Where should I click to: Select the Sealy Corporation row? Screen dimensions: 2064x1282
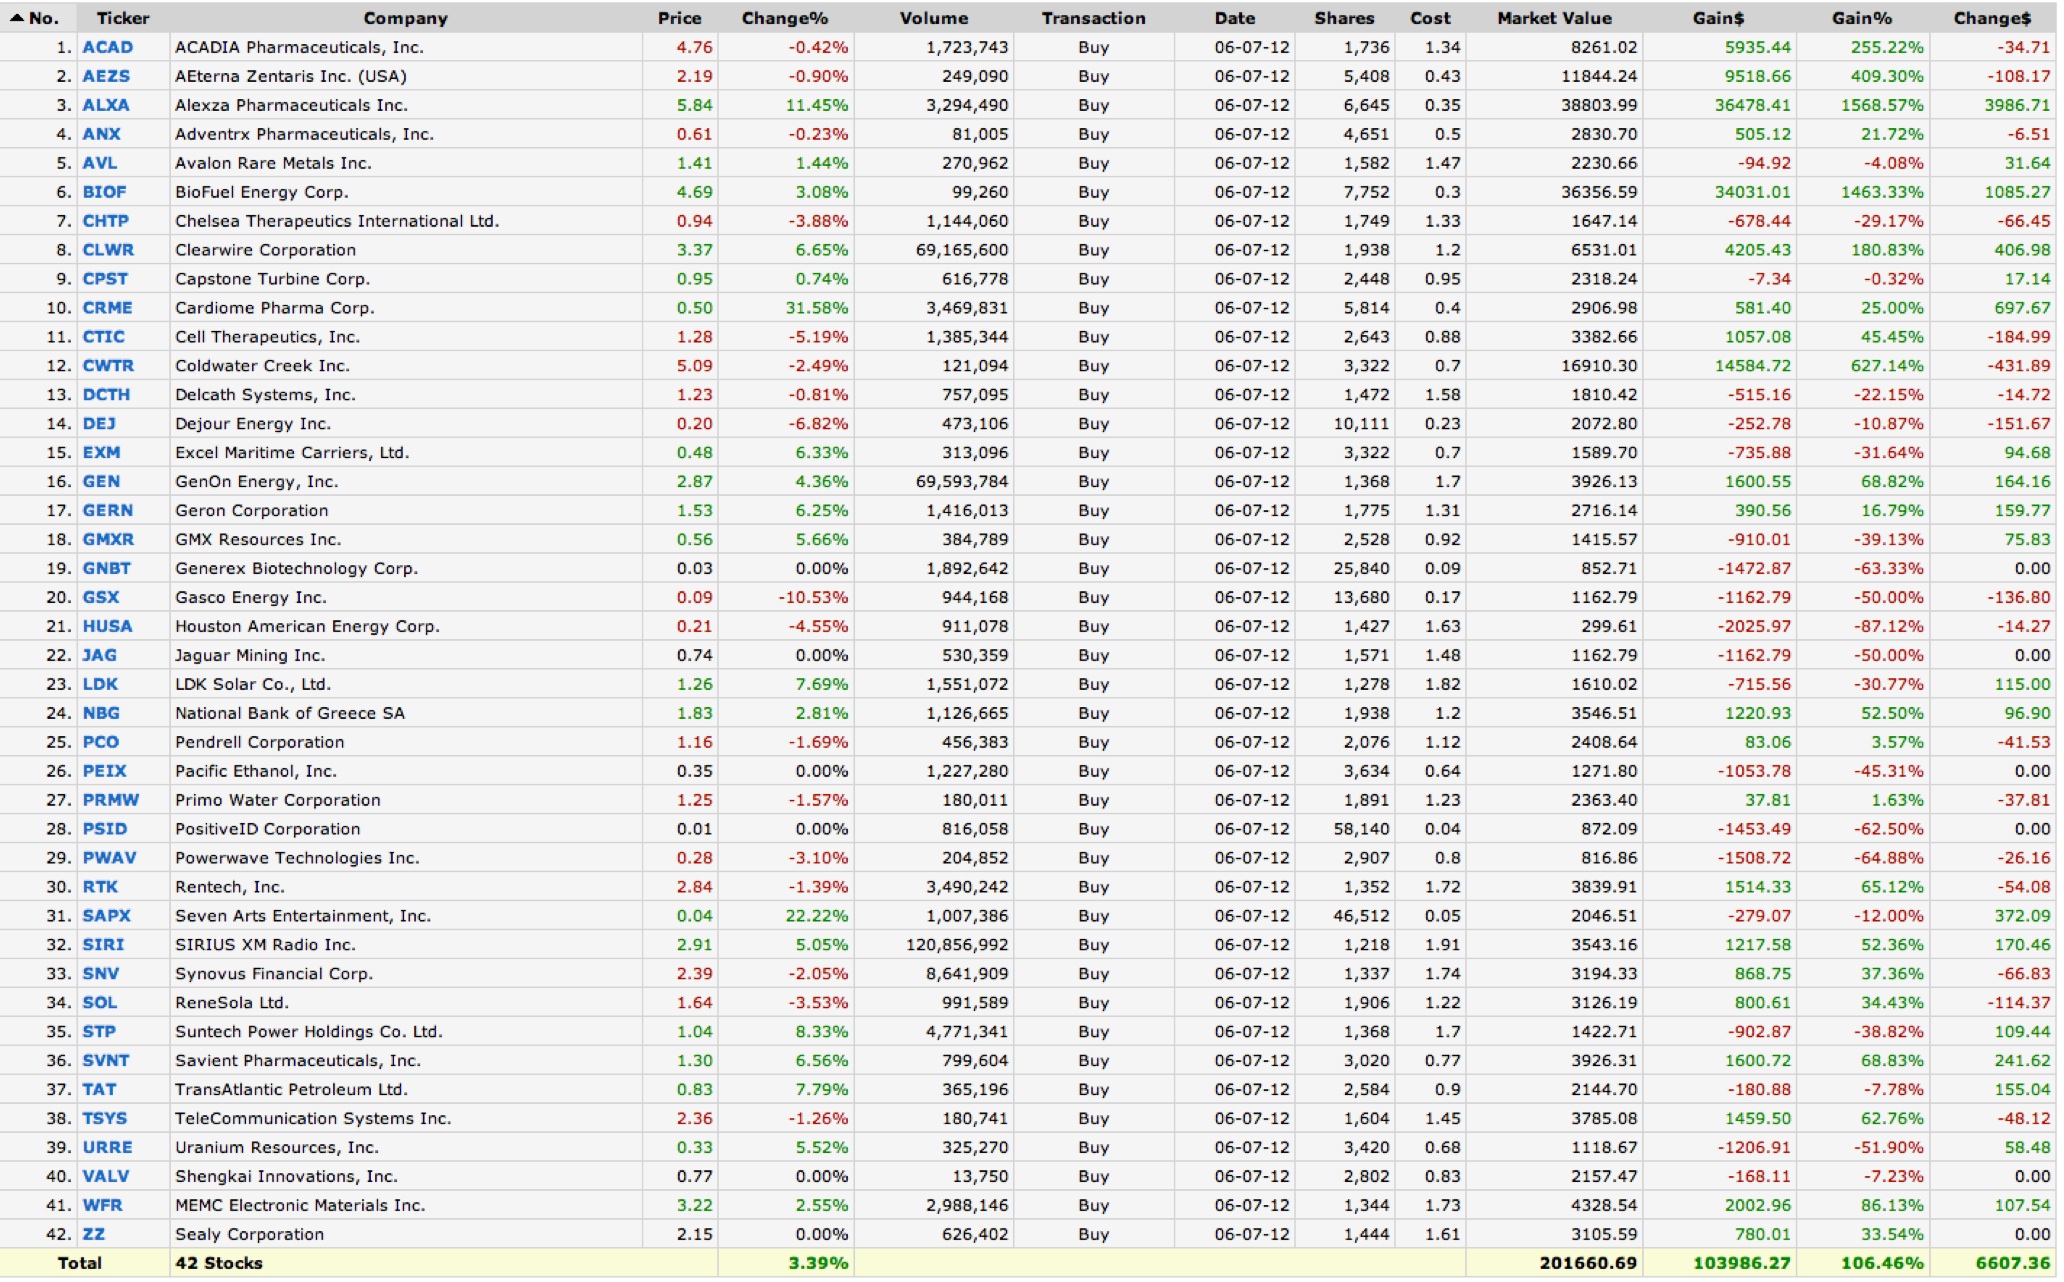(x=249, y=1234)
